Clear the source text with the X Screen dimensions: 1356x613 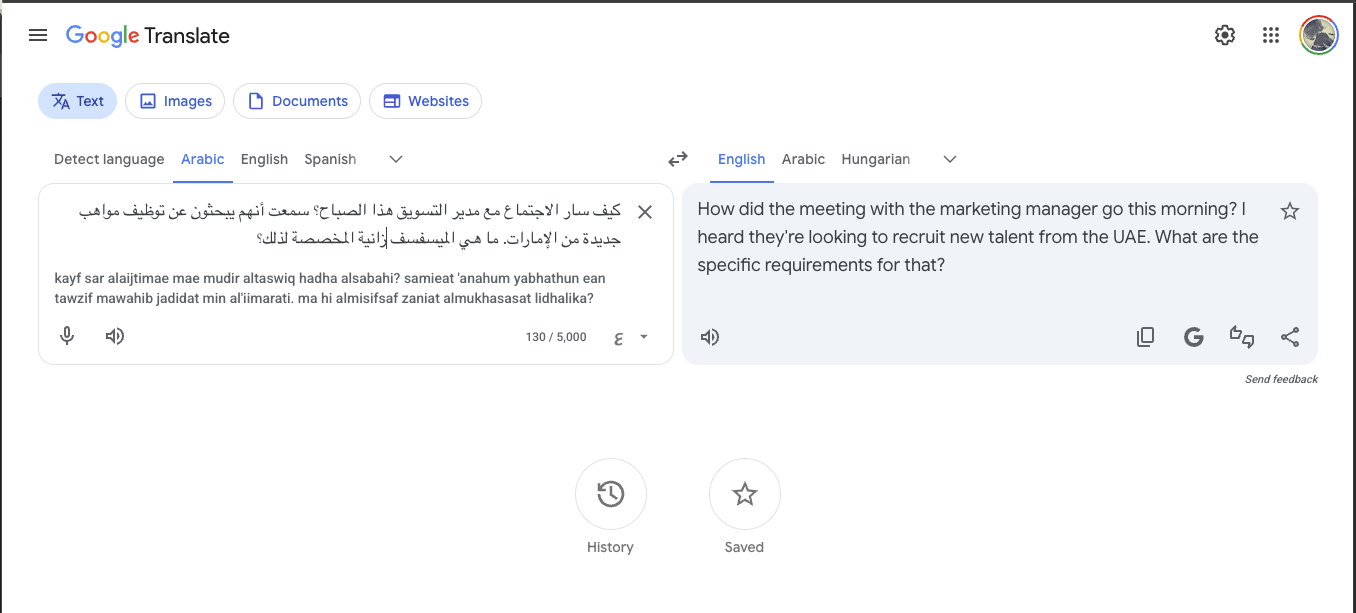[x=645, y=212]
